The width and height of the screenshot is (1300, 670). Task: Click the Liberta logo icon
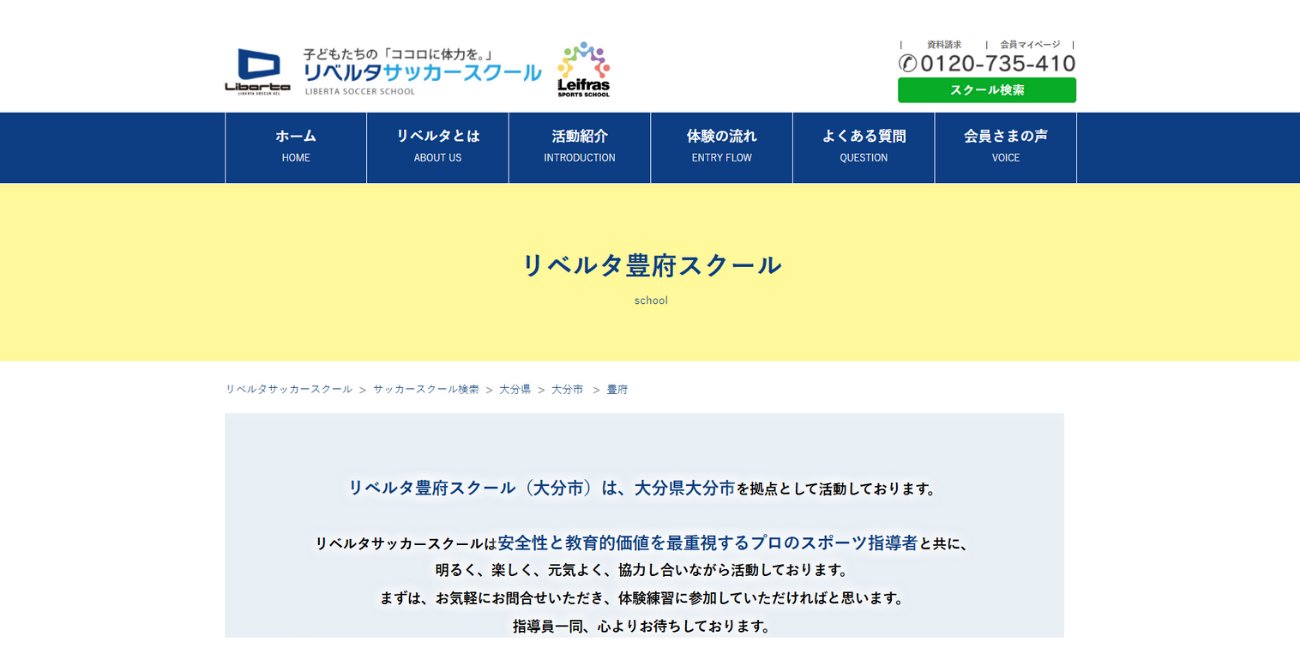point(257,71)
